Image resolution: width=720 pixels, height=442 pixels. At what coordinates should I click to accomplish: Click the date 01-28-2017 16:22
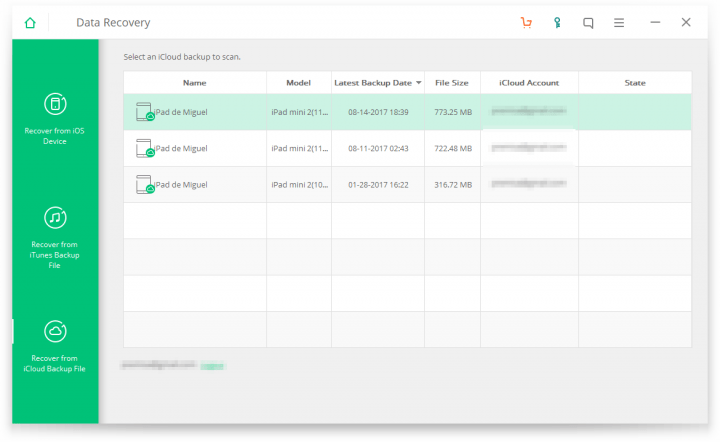click(x=378, y=185)
